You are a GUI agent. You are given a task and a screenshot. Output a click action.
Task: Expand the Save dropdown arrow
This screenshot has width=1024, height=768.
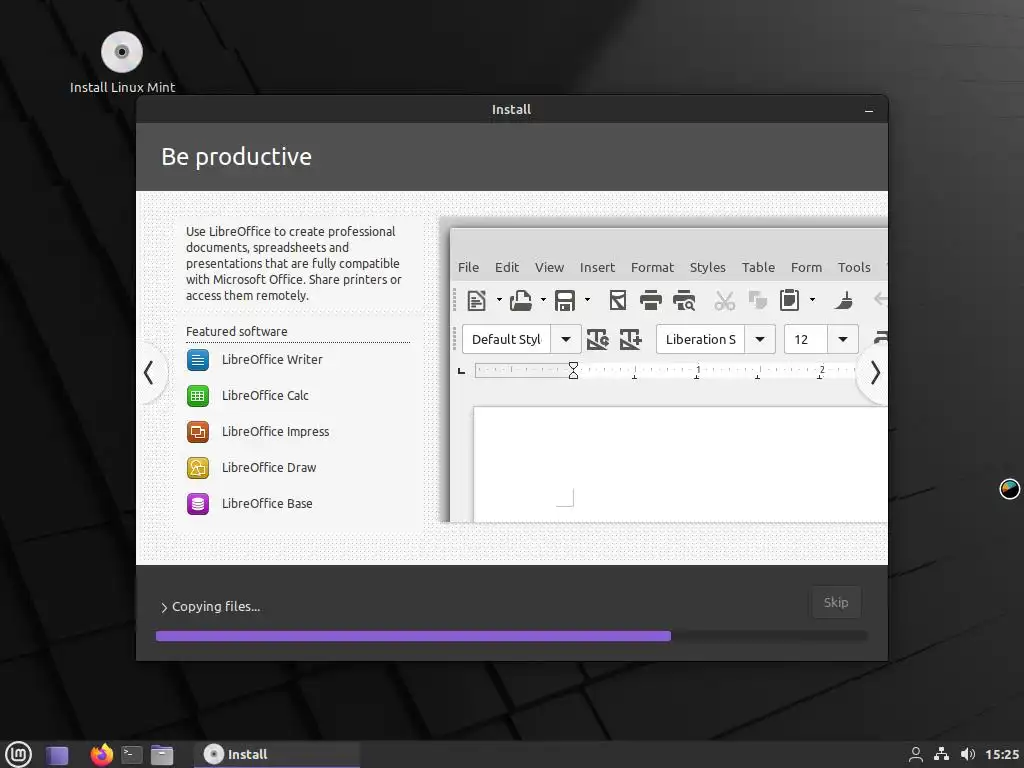tap(587, 300)
